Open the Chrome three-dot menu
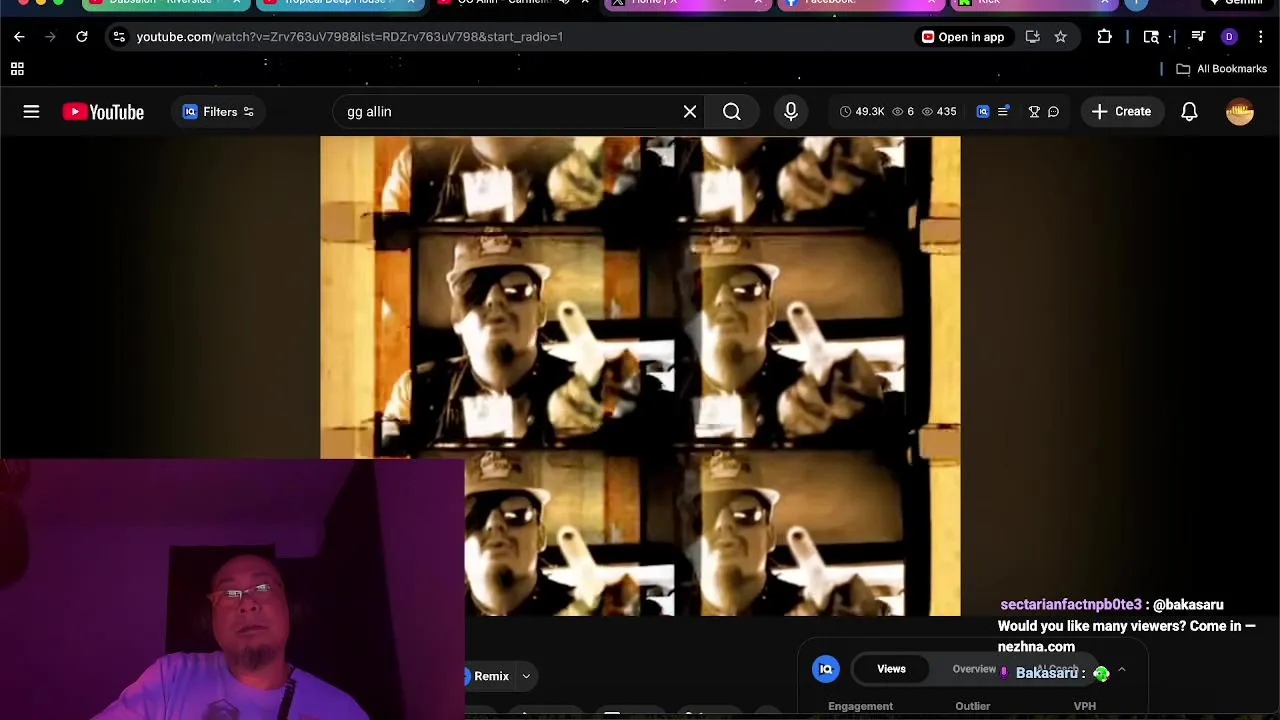Viewport: 1280px width, 720px height. 1261,37
